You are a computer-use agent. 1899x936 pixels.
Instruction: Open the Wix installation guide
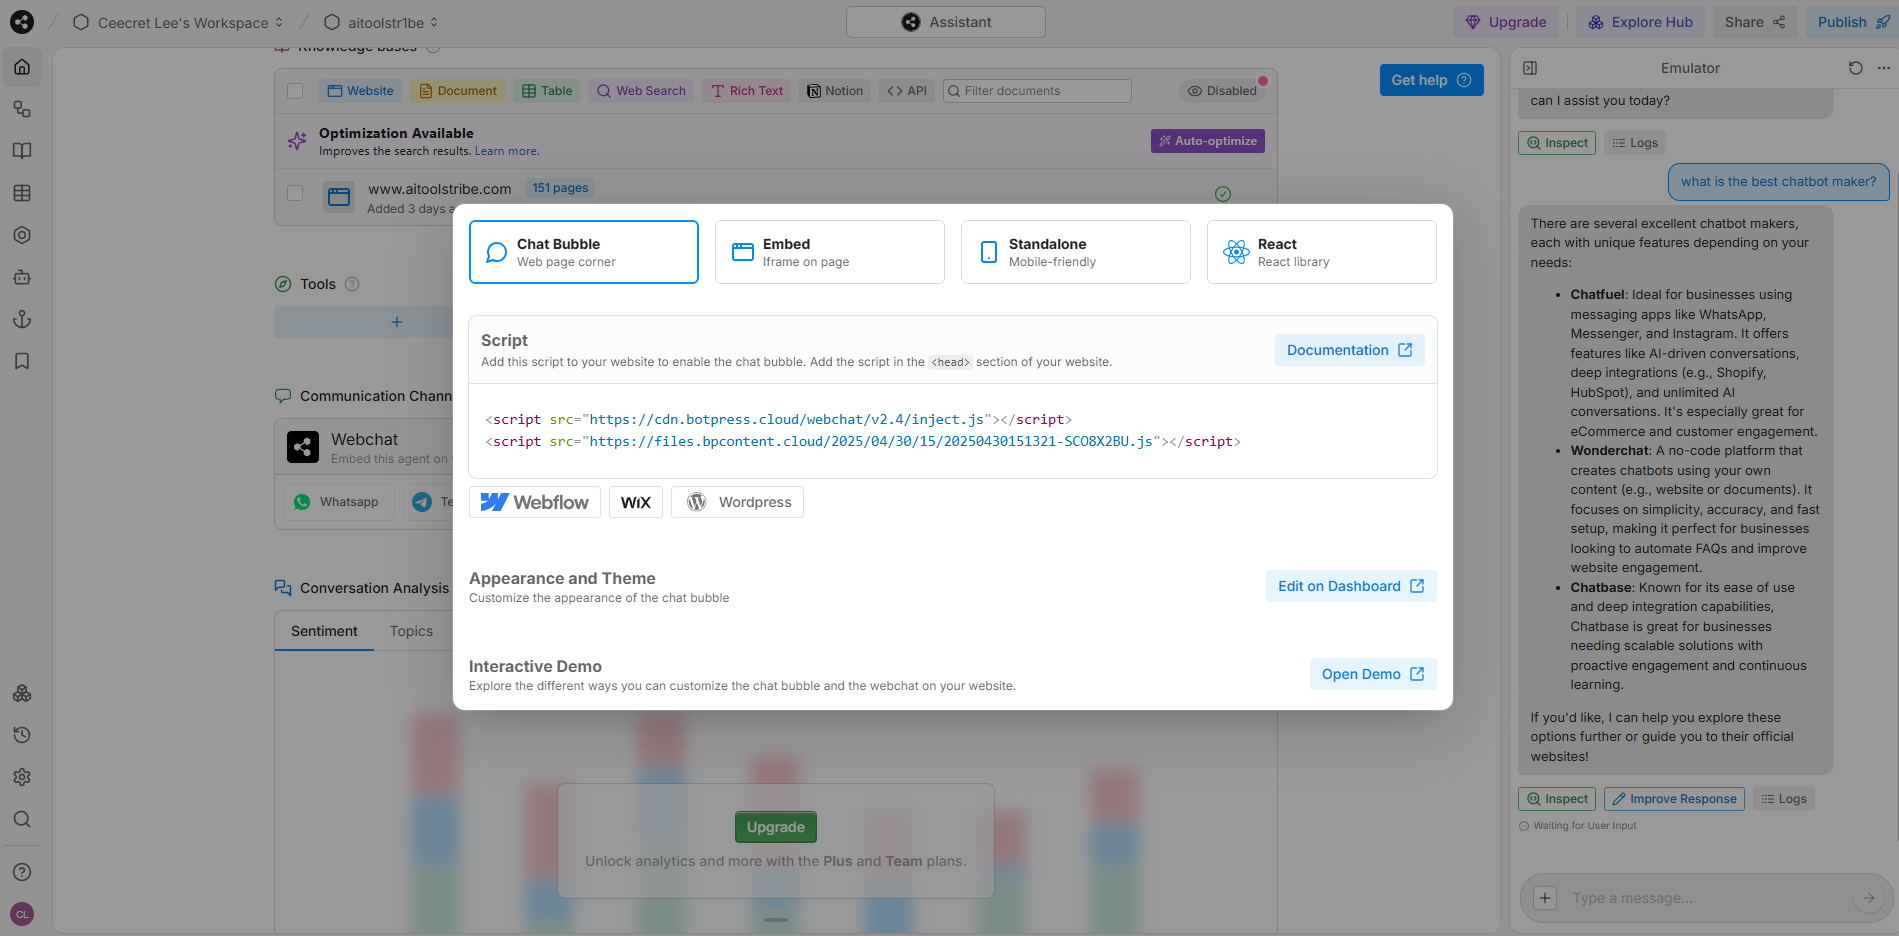click(635, 501)
